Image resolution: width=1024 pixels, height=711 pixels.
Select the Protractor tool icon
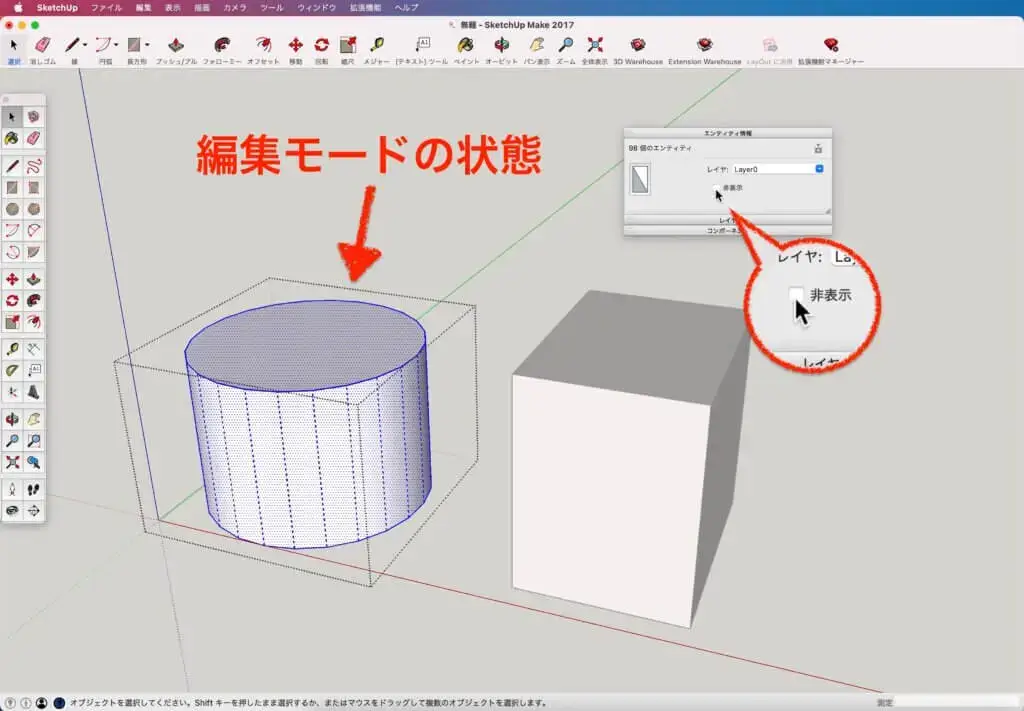pos(12,371)
